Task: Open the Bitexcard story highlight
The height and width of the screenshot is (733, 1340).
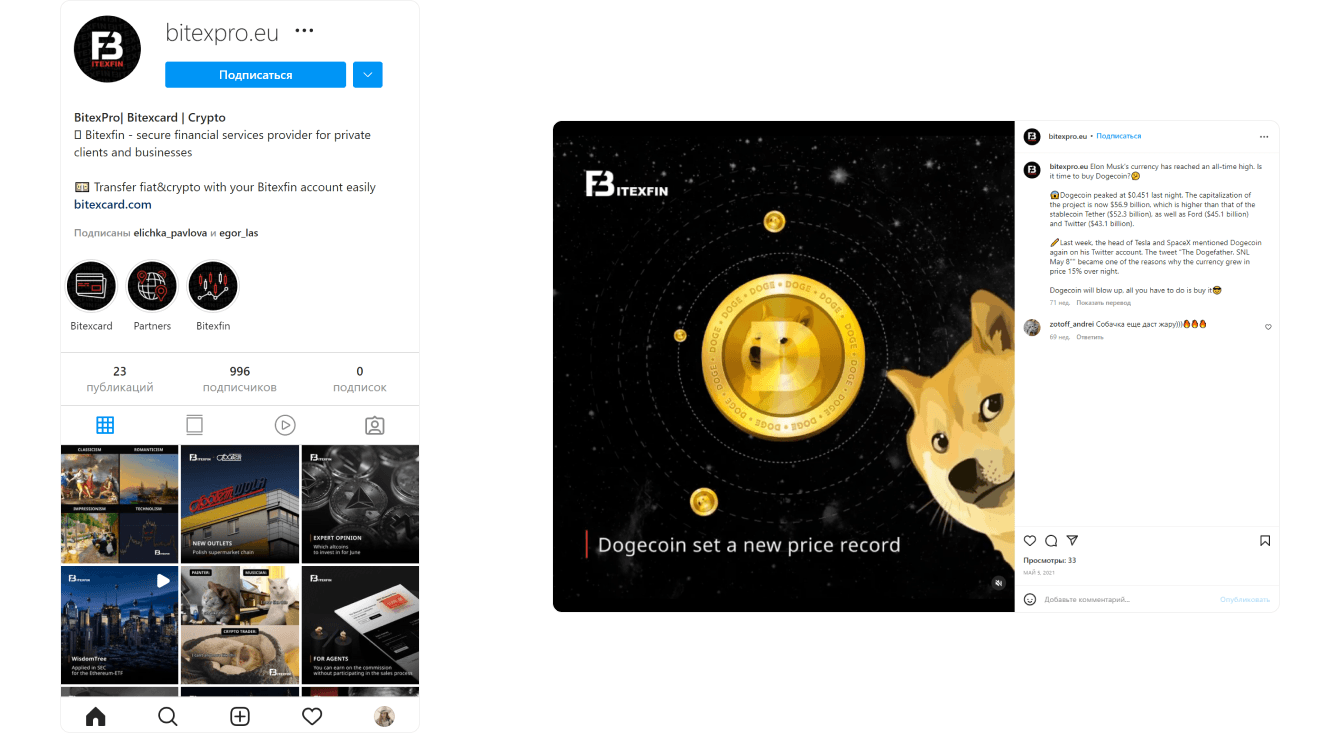Action: pyautogui.click(x=91, y=287)
